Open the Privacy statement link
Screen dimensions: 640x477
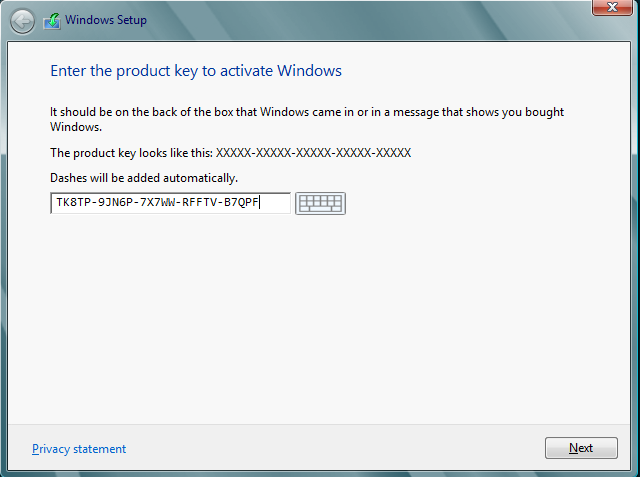tap(79, 449)
